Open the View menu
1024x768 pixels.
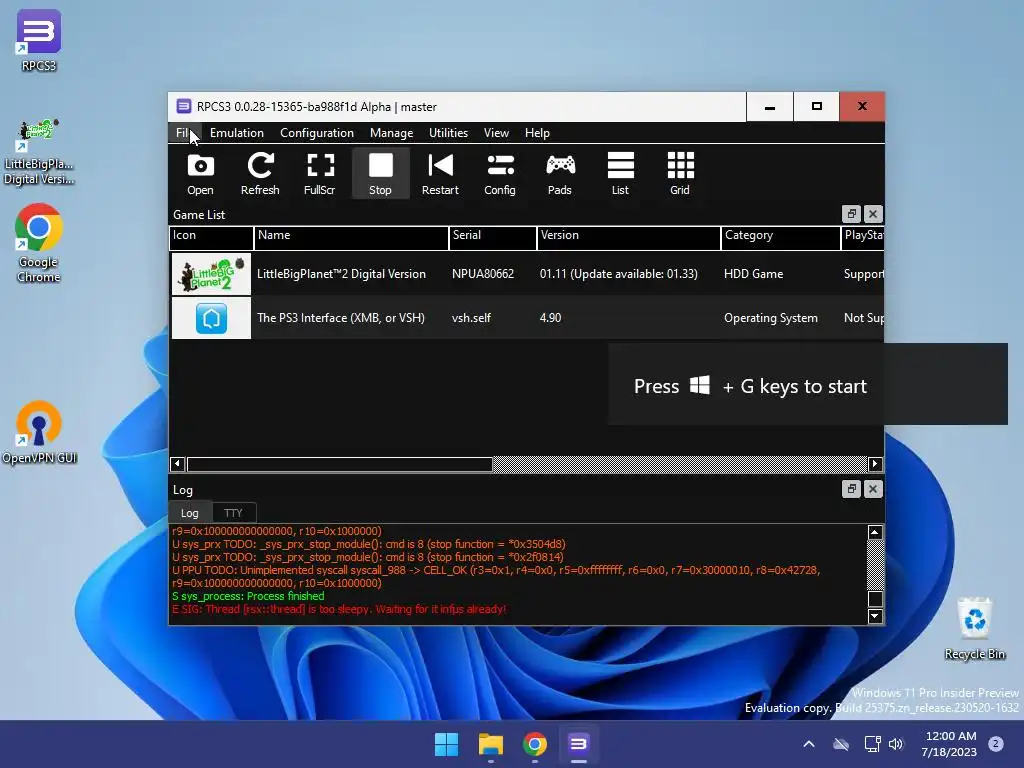tap(496, 133)
